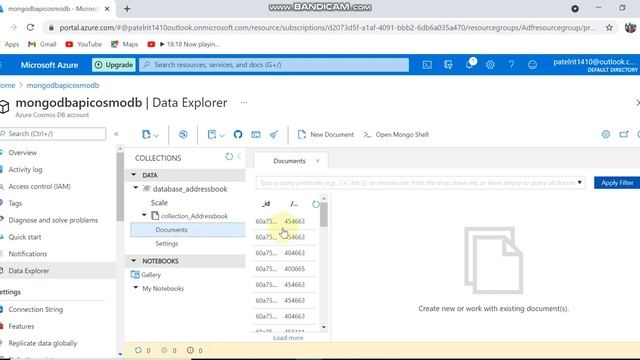Refresh the documents list
Image resolution: width=640 pixels, height=360 pixels.
(316, 204)
